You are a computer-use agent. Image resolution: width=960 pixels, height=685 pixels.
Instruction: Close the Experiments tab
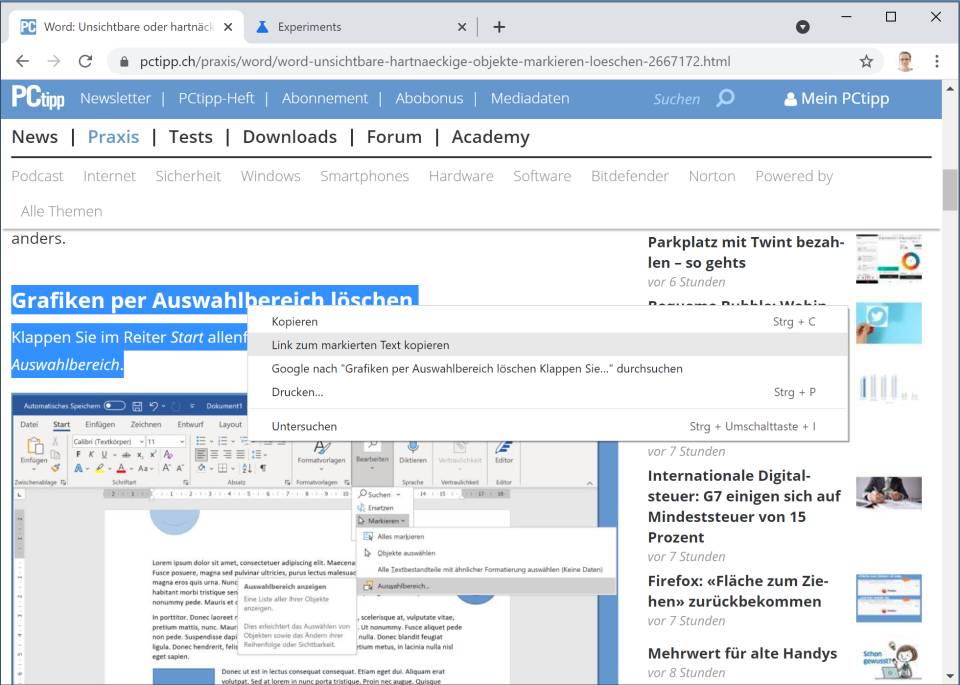tap(462, 27)
